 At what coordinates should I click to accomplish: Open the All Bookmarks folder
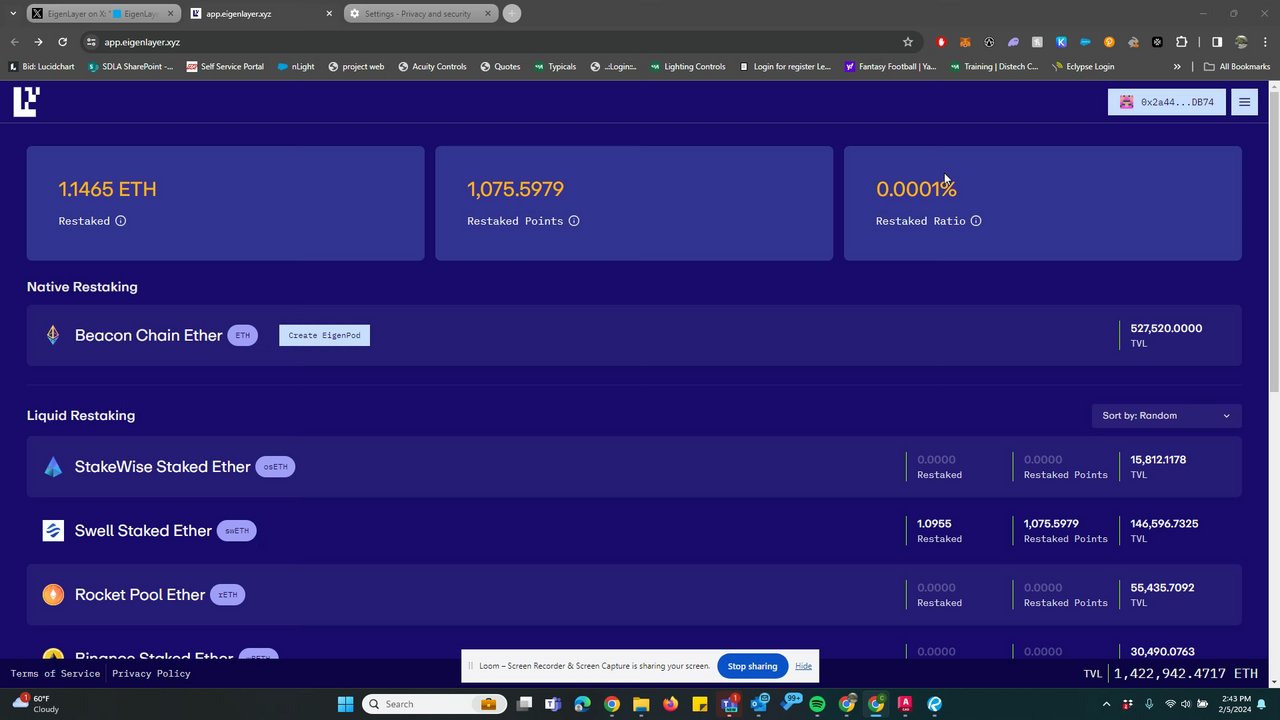click(1237, 67)
